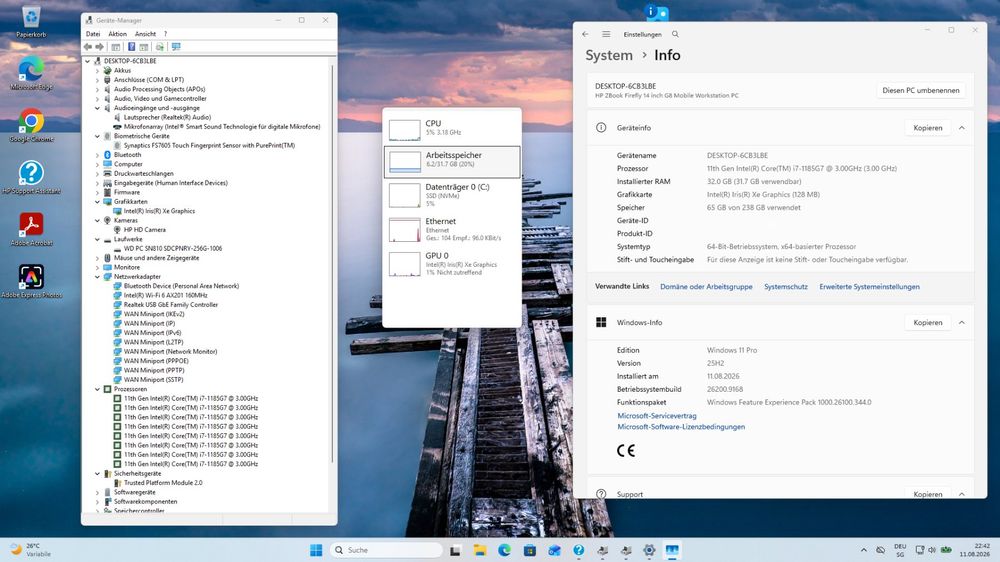Collapse the Geräteinfo section chevron
This screenshot has height=562, width=1000.
tap(962, 128)
